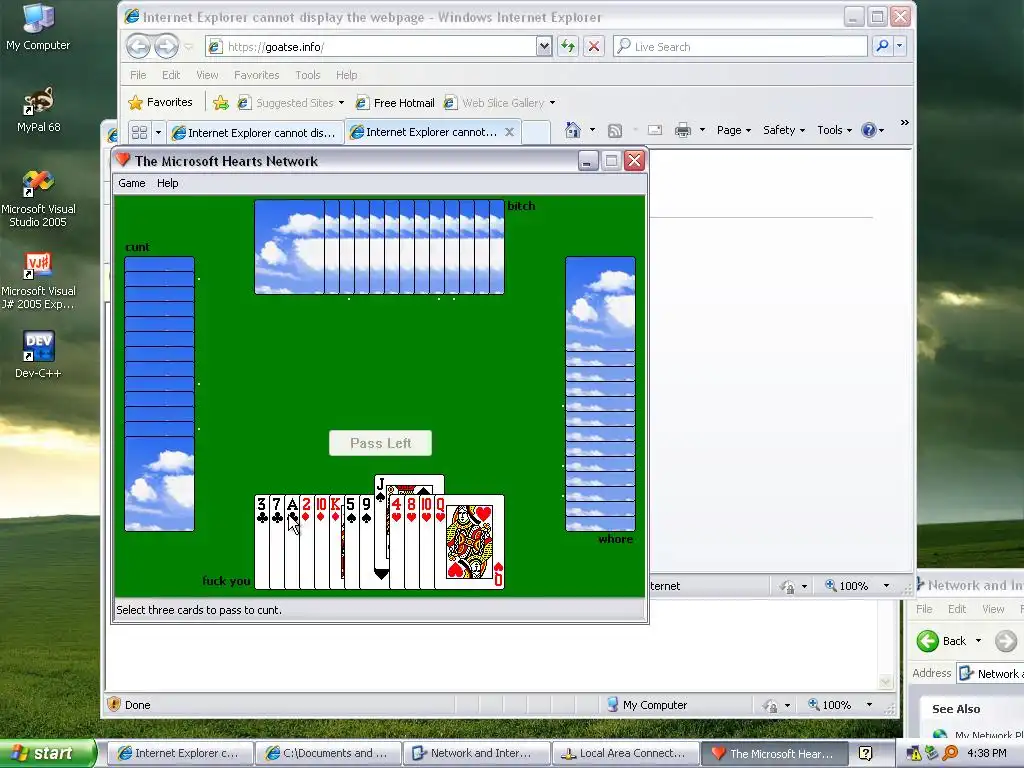Open the Help menu in Hearts
The width and height of the screenshot is (1024, 768).
[167, 183]
